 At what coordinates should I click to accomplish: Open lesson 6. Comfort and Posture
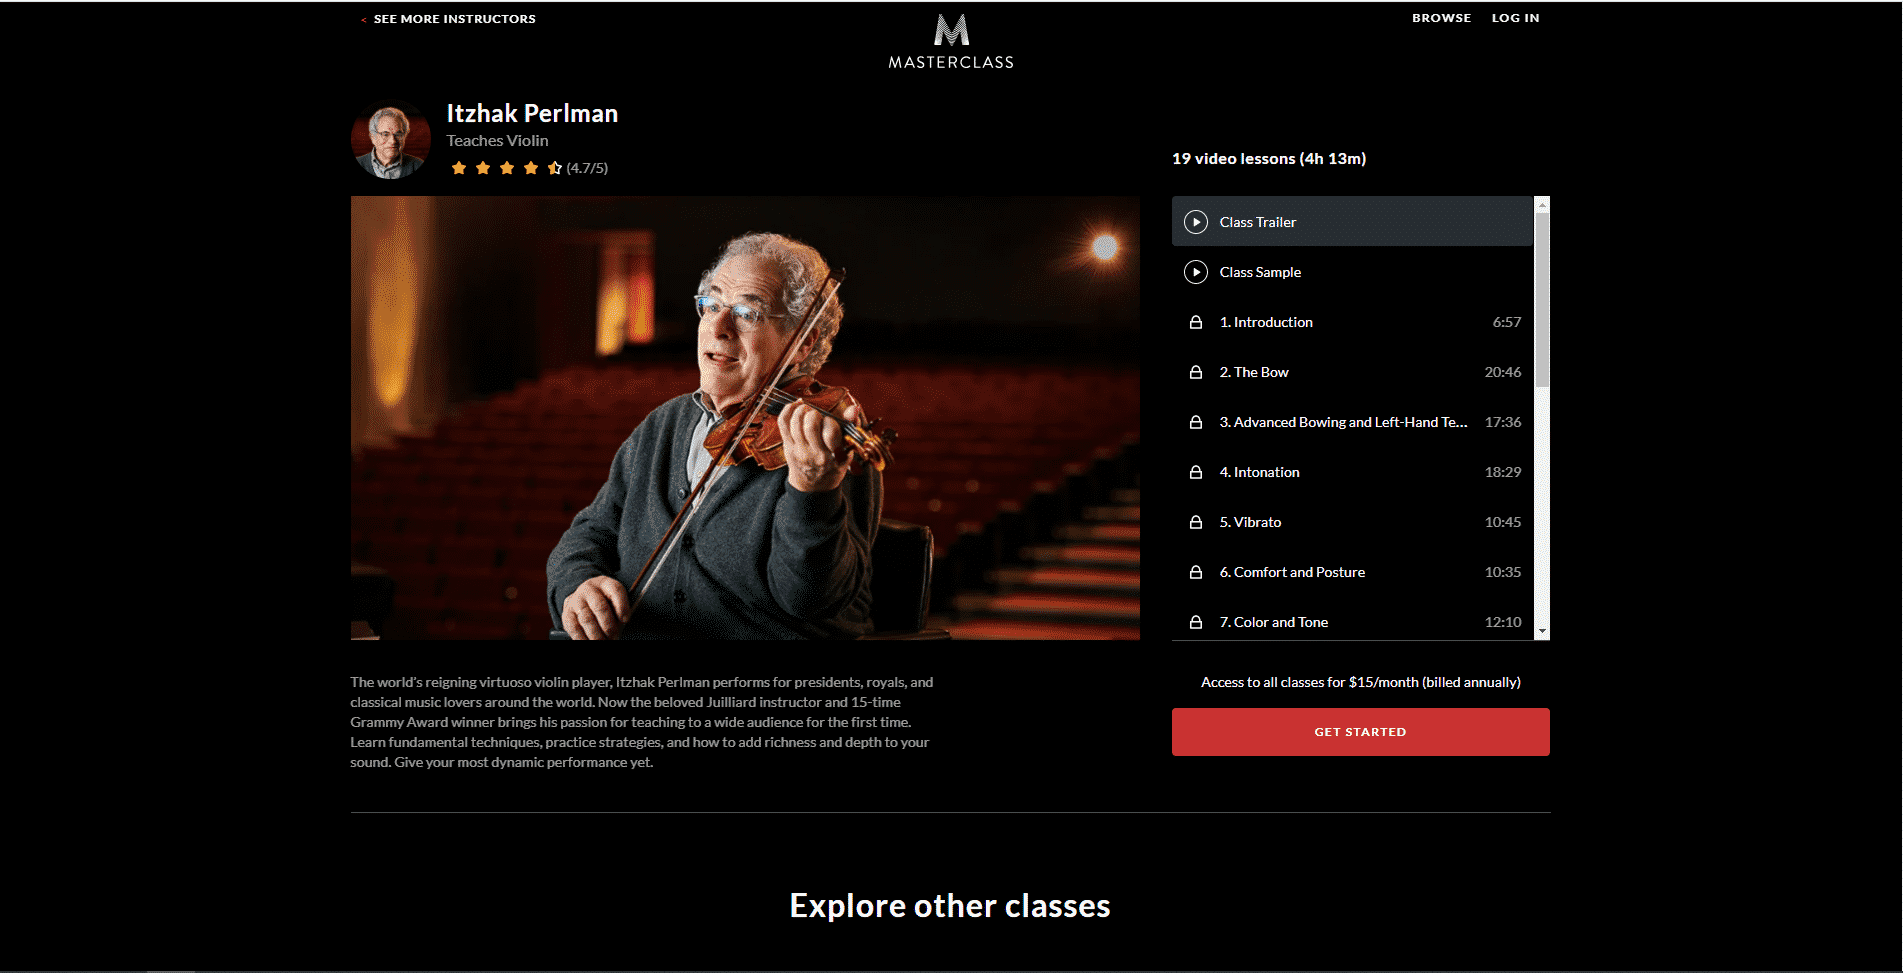click(1352, 572)
